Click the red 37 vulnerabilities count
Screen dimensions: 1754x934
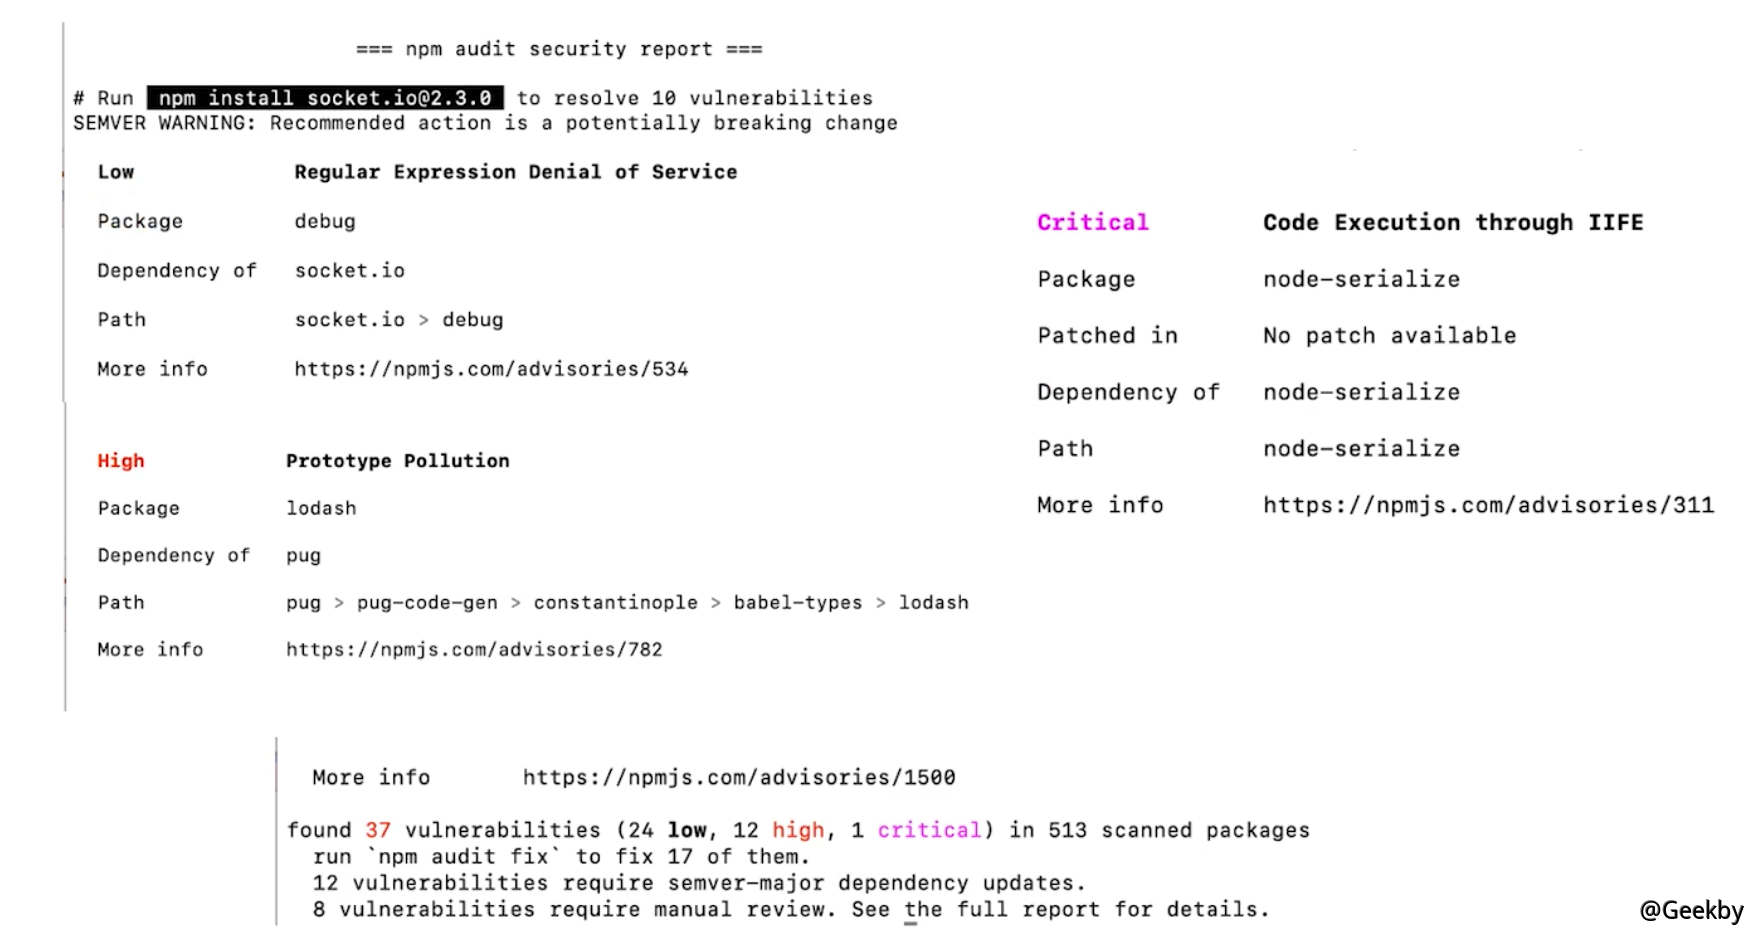click(x=378, y=830)
